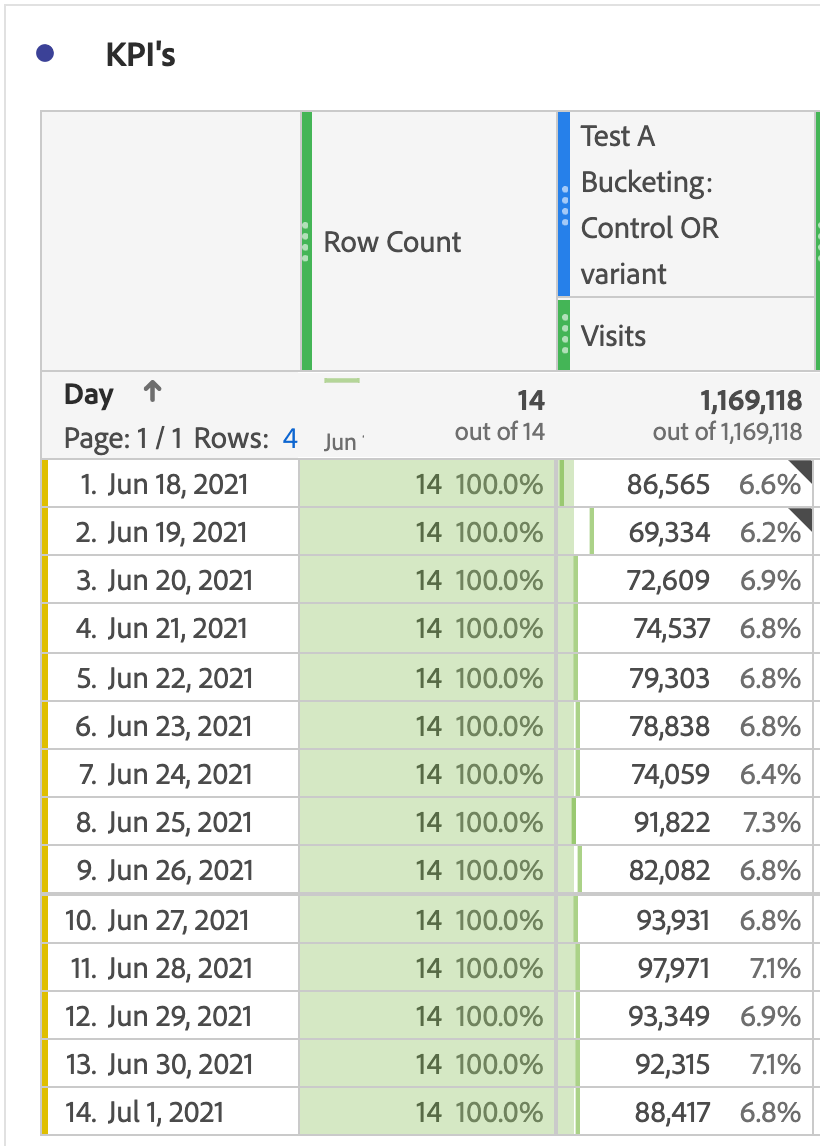820x1146 pixels.
Task: Click the Visits cell showing 79,303
Action: 686,678
